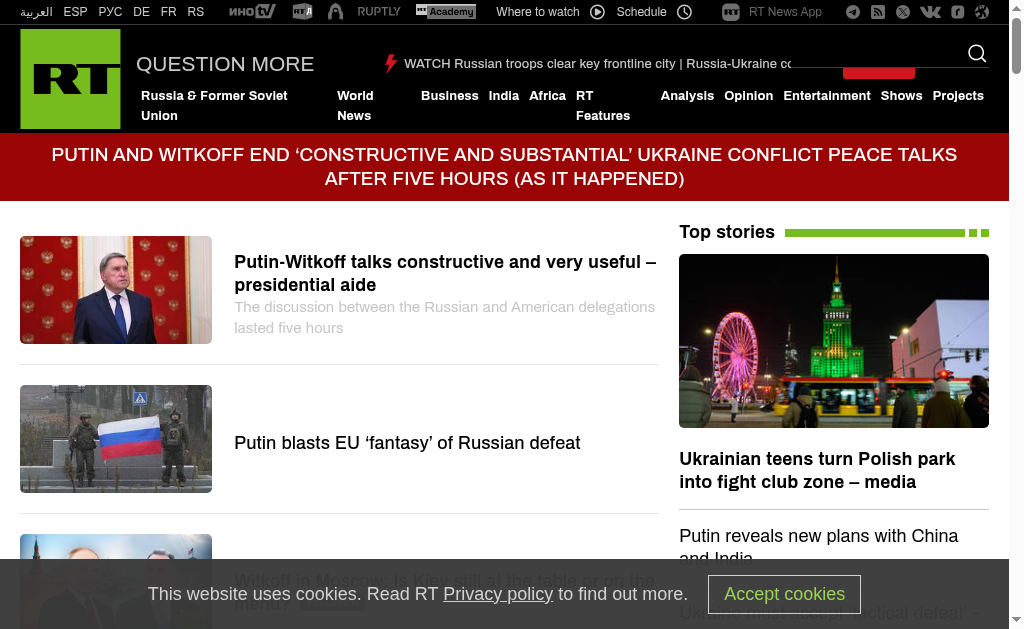Click the RT Academy logo
The width and height of the screenshot is (1024, 629).
click(446, 12)
